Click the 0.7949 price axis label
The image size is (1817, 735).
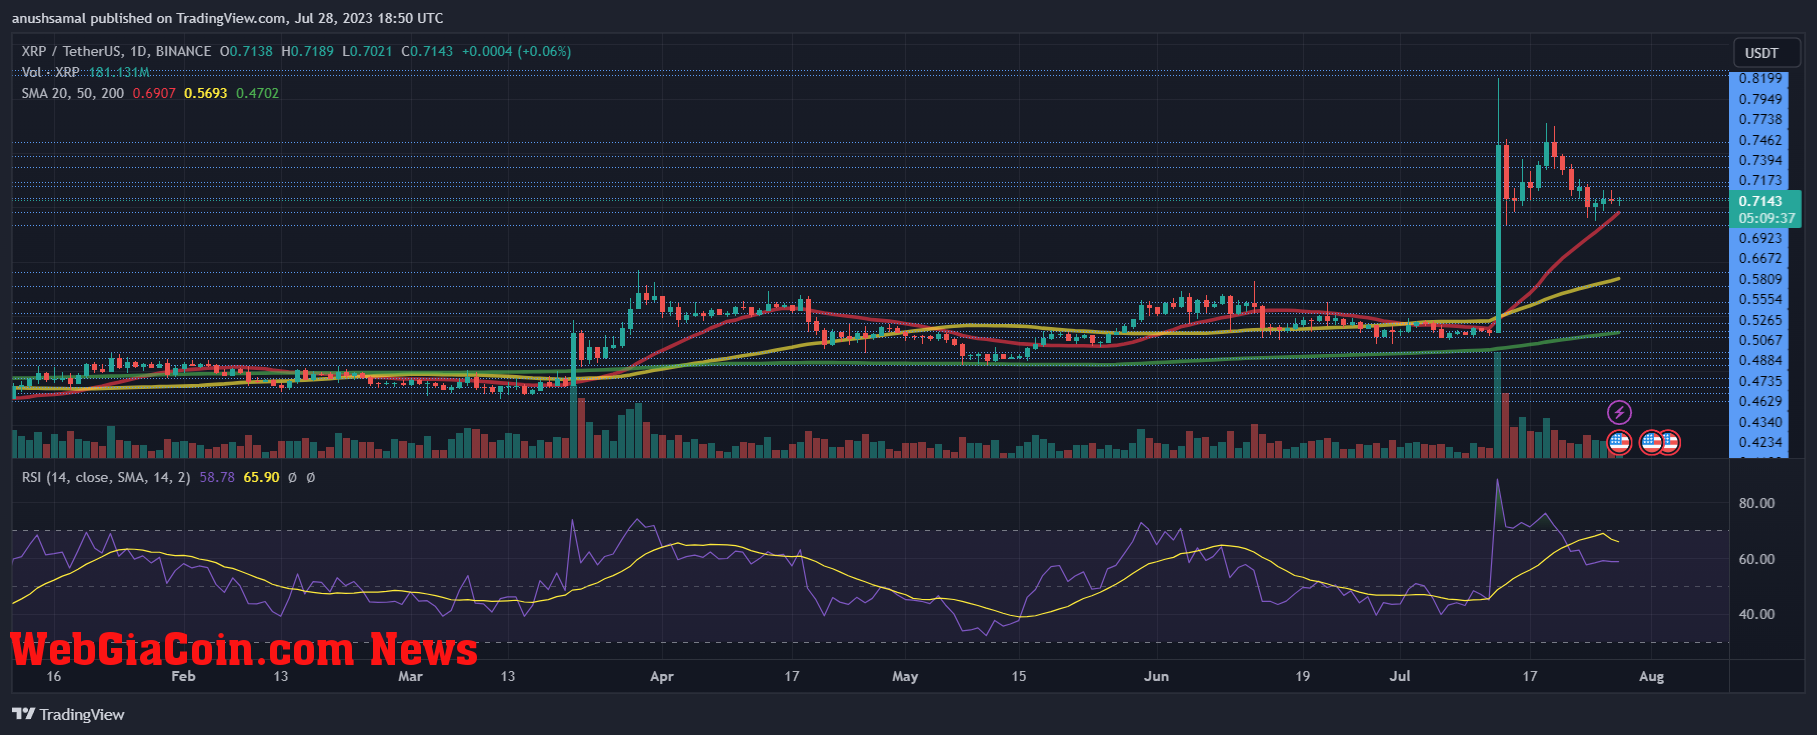click(1760, 99)
